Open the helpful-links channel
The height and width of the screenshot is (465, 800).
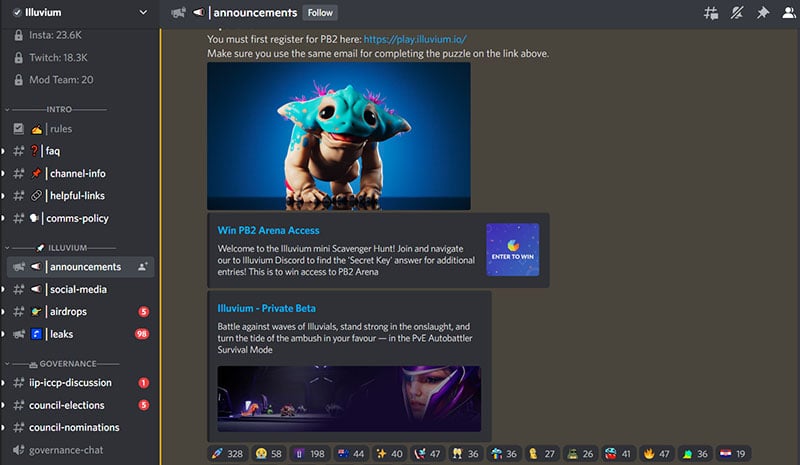pyautogui.click(x=79, y=195)
